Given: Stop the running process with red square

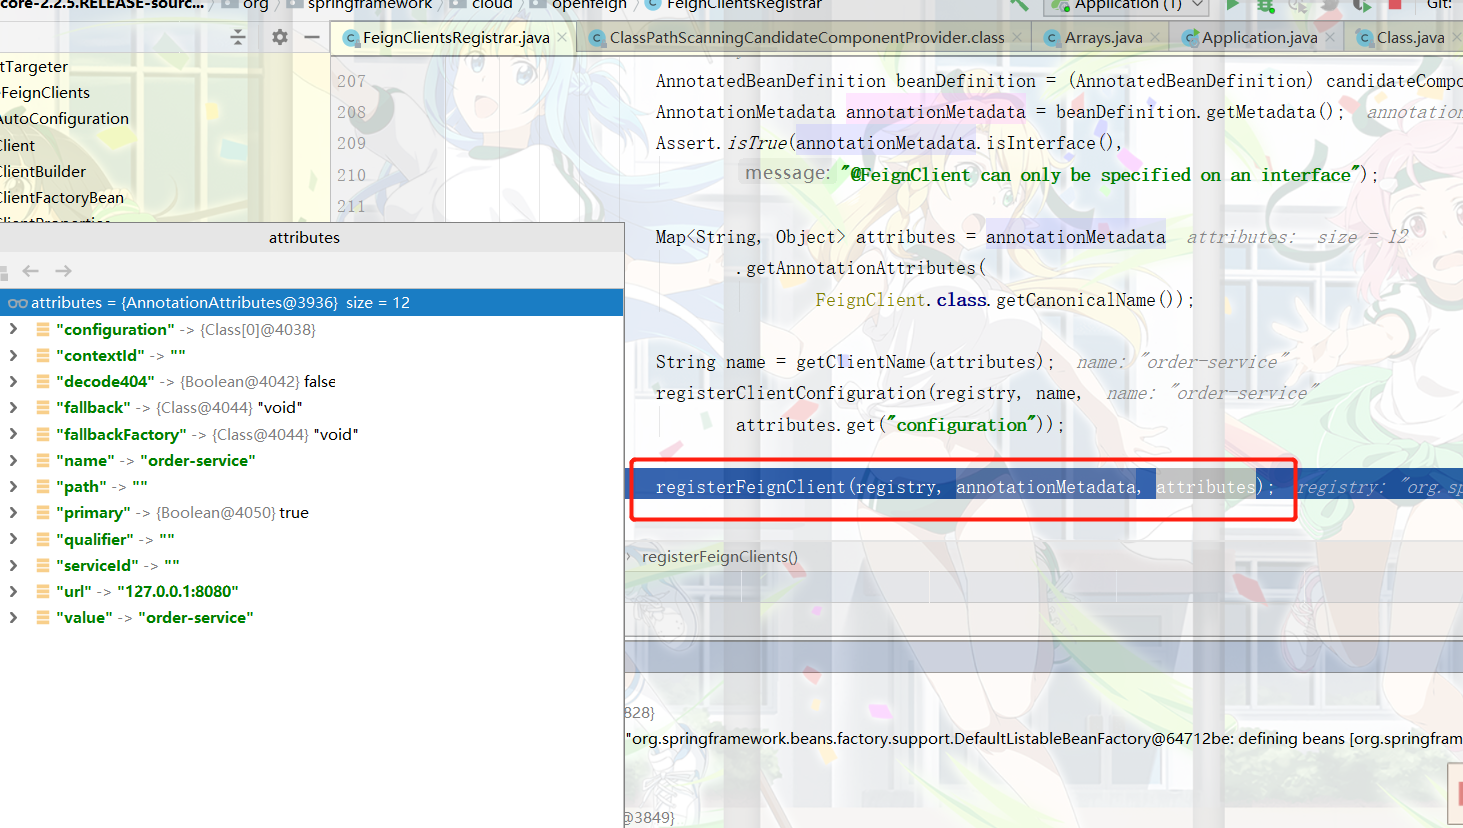Looking at the screenshot, I should (x=1395, y=4).
